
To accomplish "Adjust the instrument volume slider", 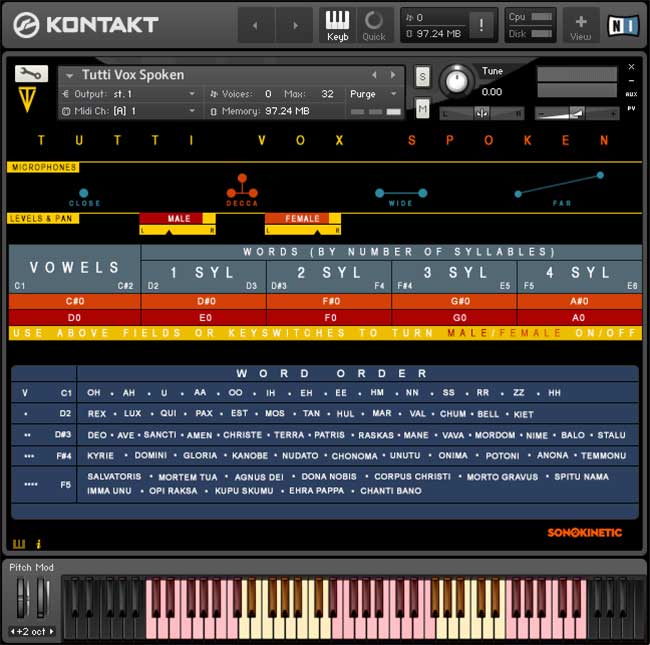I will [577, 113].
